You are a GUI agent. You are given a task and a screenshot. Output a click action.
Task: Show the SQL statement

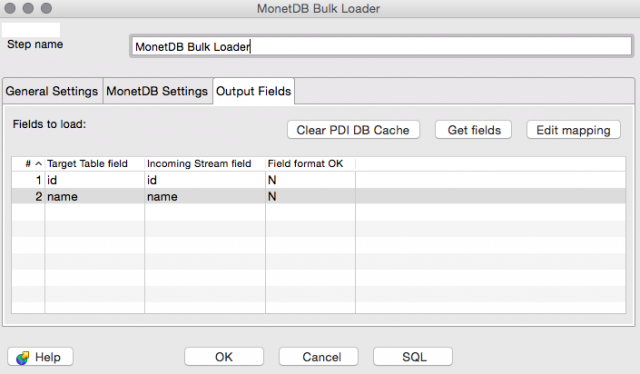pyautogui.click(x=413, y=357)
